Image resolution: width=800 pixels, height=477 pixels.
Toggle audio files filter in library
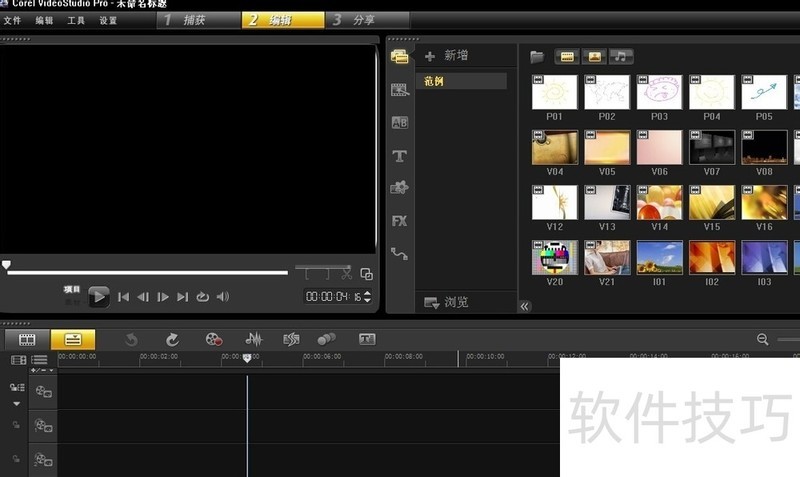click(621, 56)
